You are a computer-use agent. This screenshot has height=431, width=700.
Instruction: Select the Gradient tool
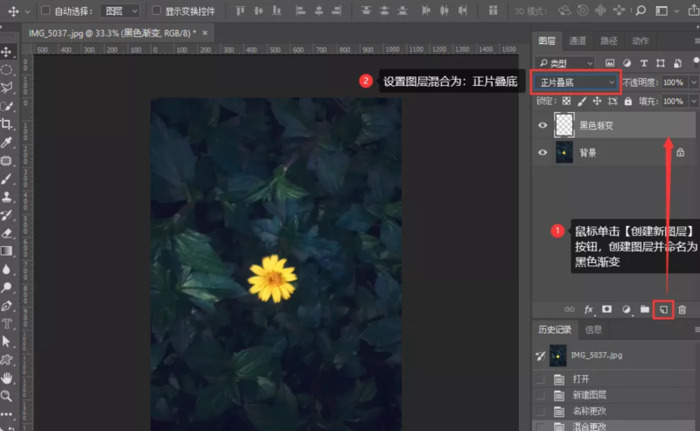(x=6, y=251)
